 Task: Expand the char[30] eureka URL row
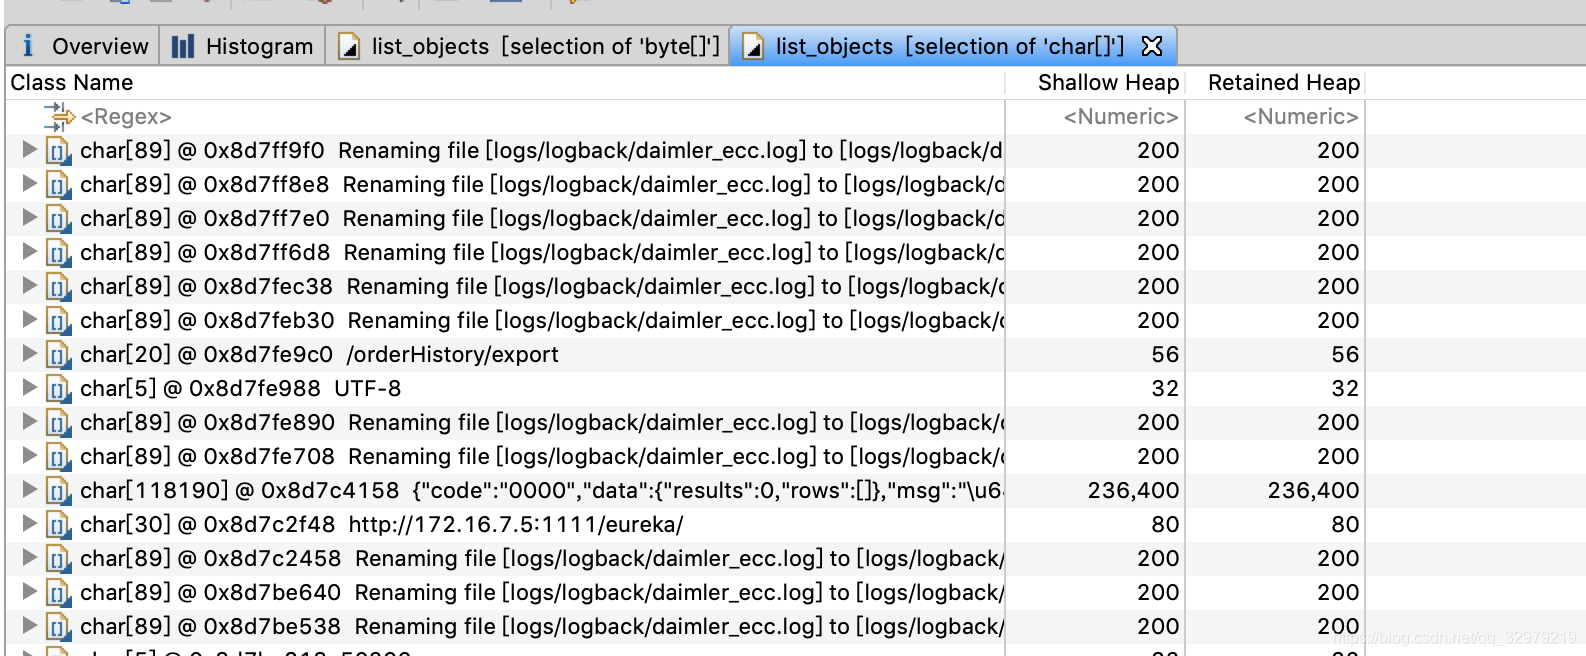click(30, 523)
